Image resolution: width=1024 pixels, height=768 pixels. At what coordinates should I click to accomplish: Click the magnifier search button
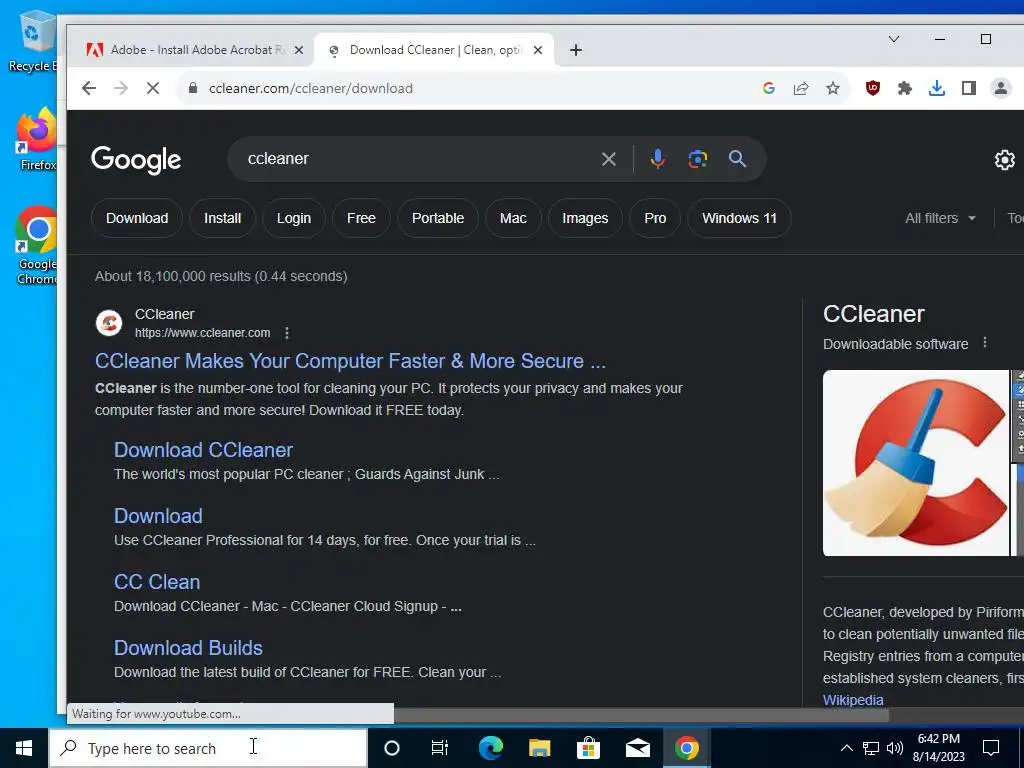(737, 159)
